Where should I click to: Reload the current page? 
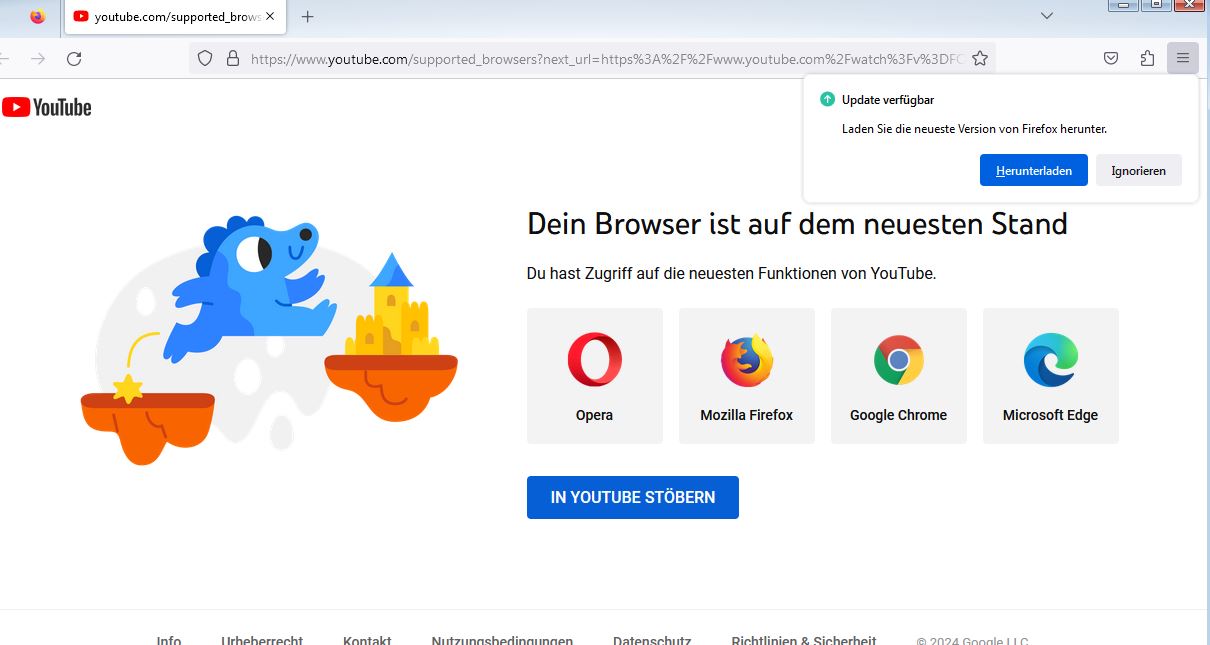pos(74,59)
